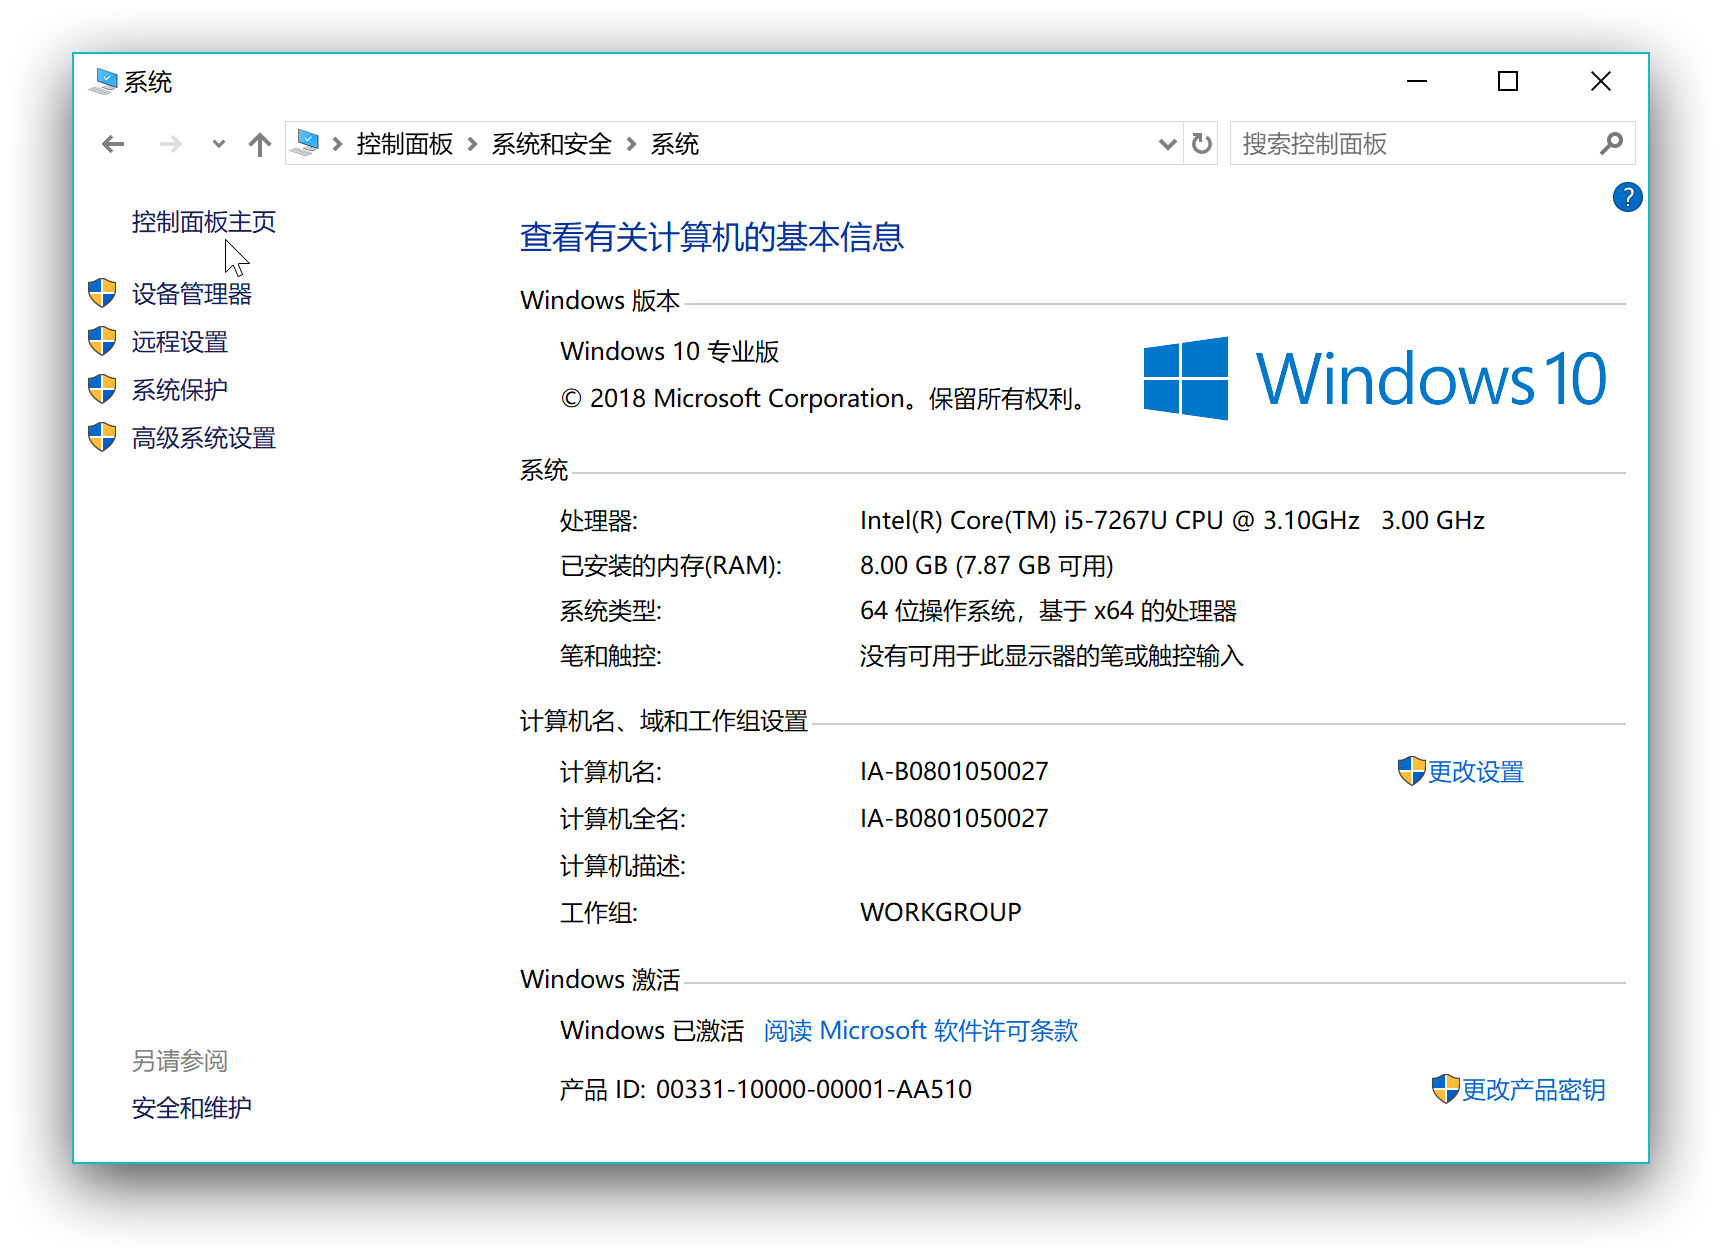
Task: Open 安全和维护 link
Action: coord(192,1108)
